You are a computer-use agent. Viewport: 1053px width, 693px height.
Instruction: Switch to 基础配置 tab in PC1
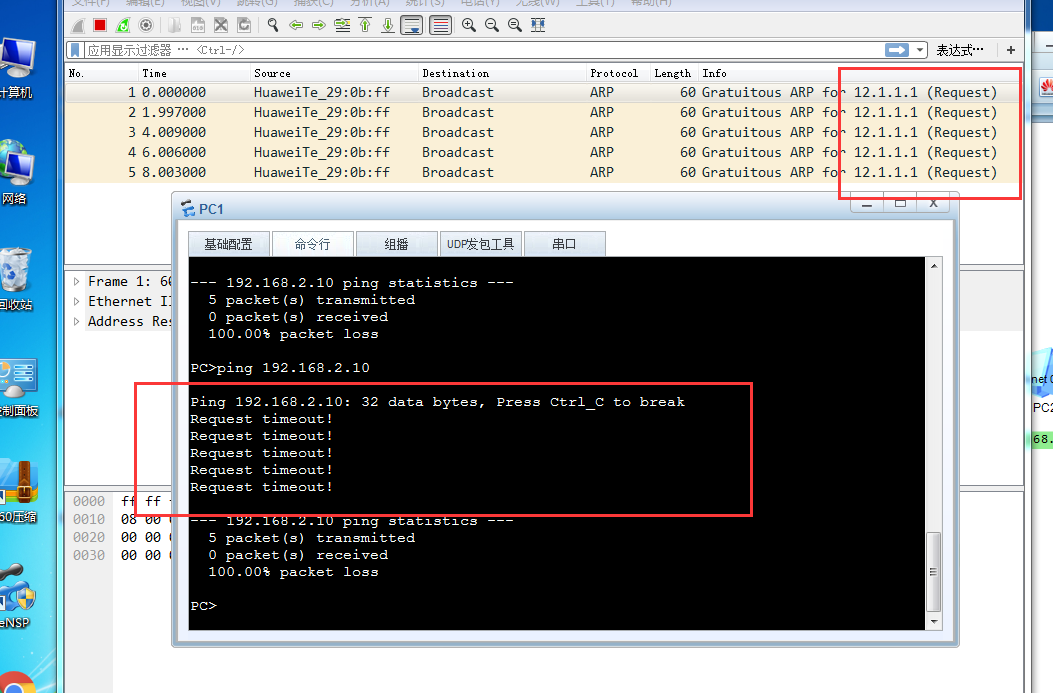click(228, 244)
